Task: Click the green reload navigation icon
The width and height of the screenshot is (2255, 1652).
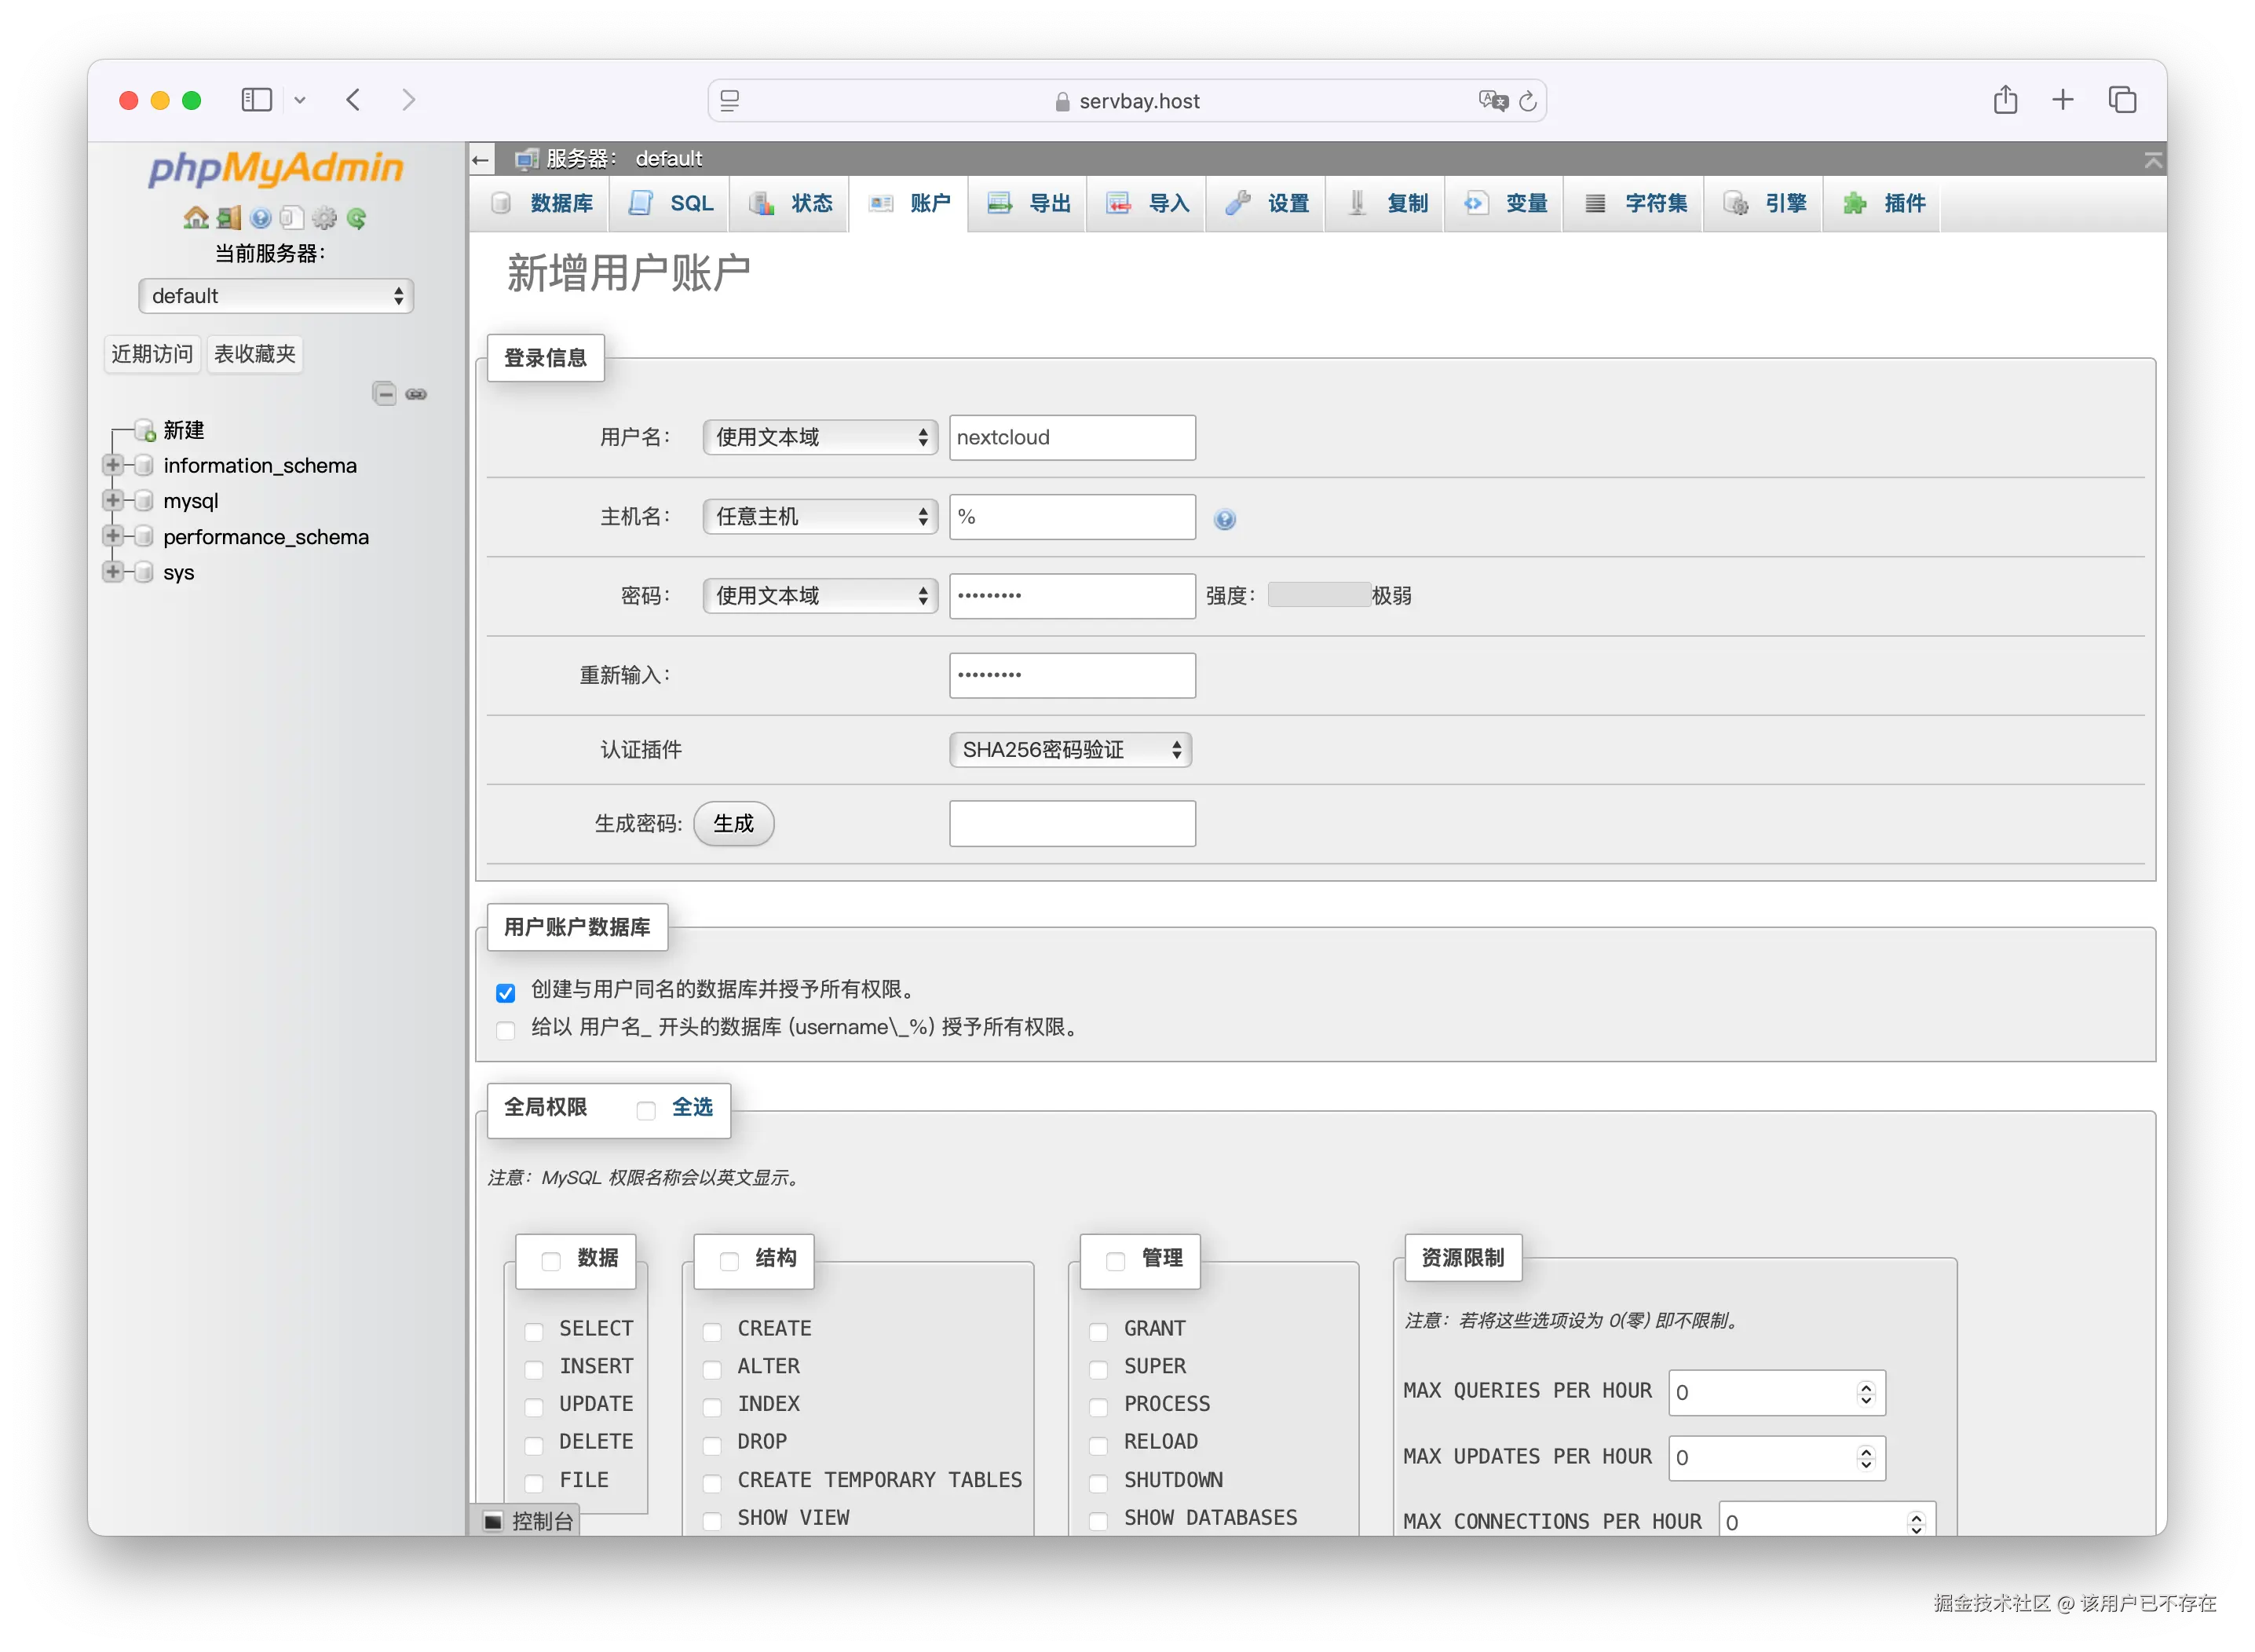Action: 356,218
